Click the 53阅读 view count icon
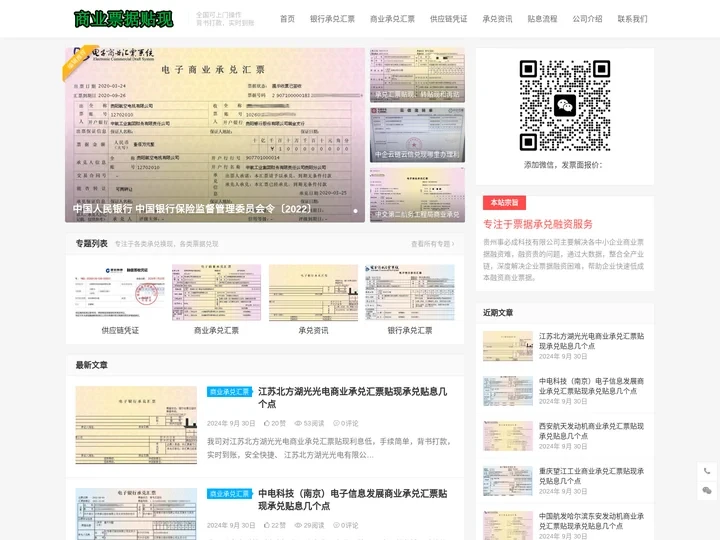The height and width of the screenshot is (540, 720). click(x=298, y=423)
